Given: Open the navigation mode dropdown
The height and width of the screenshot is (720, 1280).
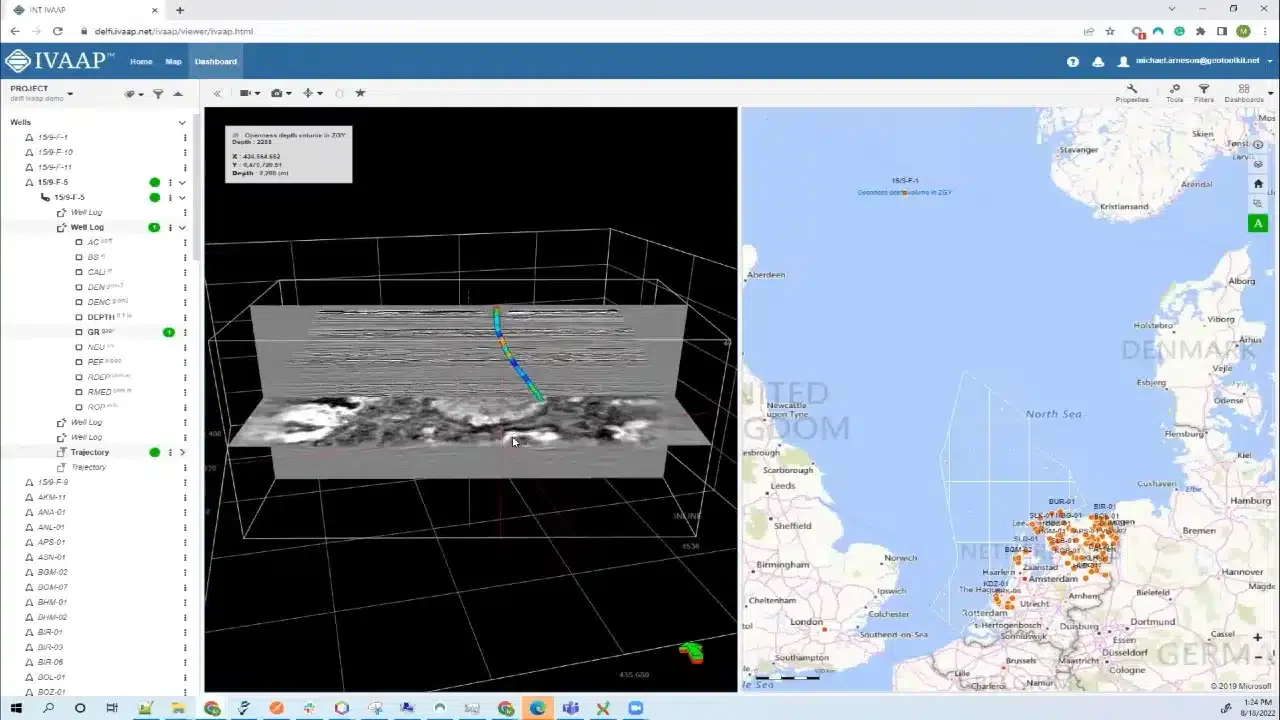Looking at the screenshot, I should (x=313, y=93).
